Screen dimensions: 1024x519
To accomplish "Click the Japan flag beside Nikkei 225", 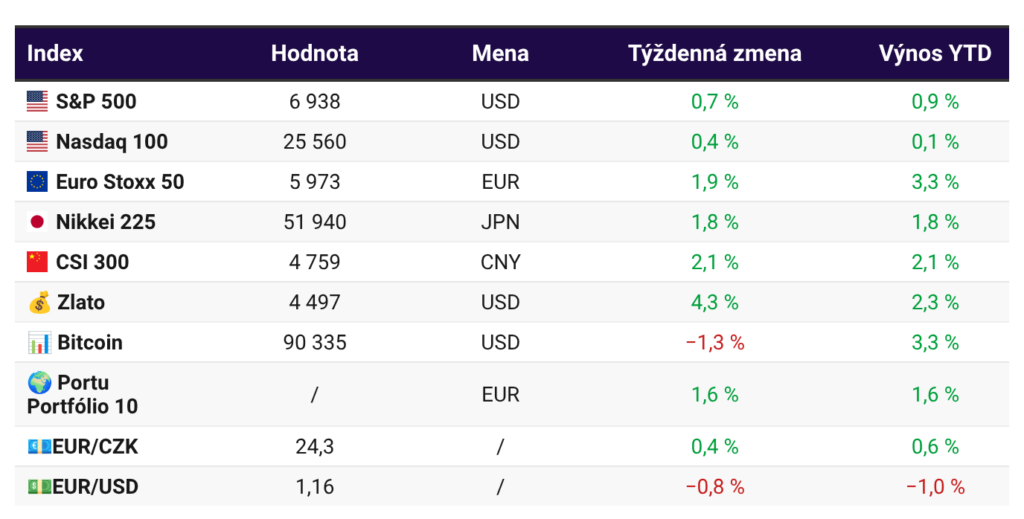I will (x=37, y=222).
